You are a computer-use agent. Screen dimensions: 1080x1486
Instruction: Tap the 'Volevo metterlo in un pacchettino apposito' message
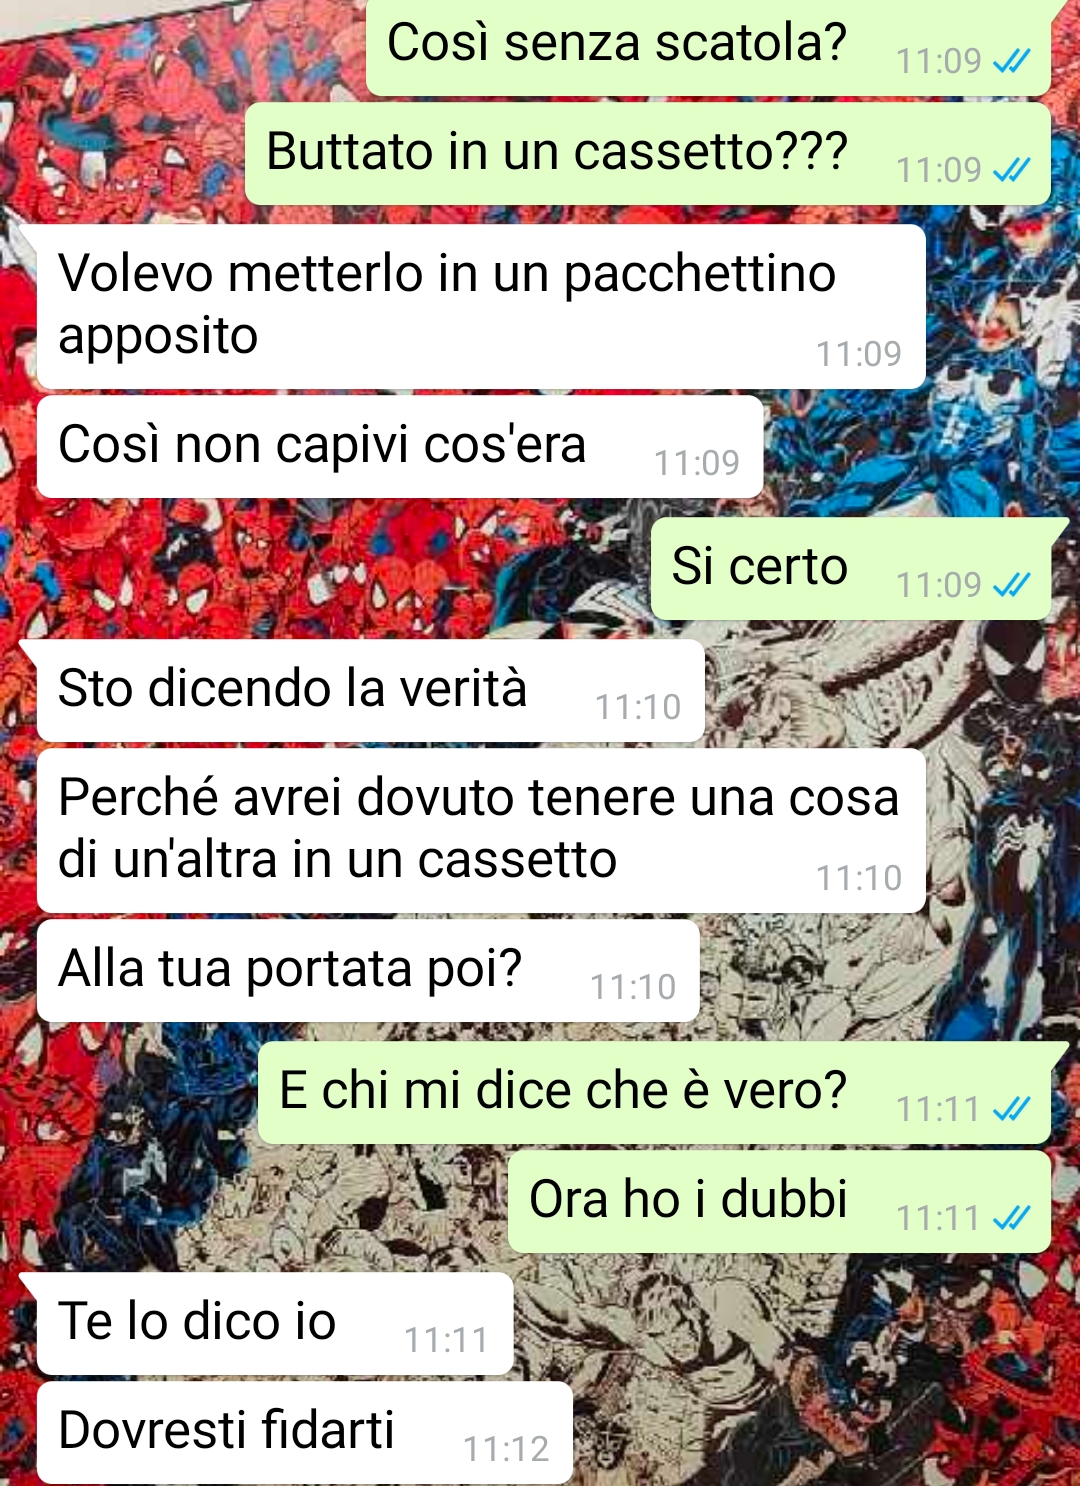click(x=481, y=306)
